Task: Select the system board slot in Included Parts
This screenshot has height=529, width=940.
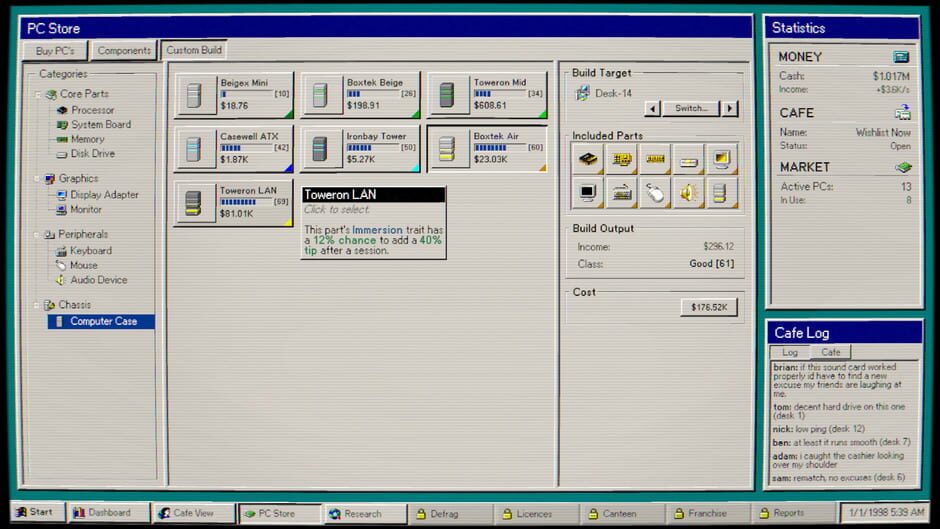Action: click(x=622, y=159)
